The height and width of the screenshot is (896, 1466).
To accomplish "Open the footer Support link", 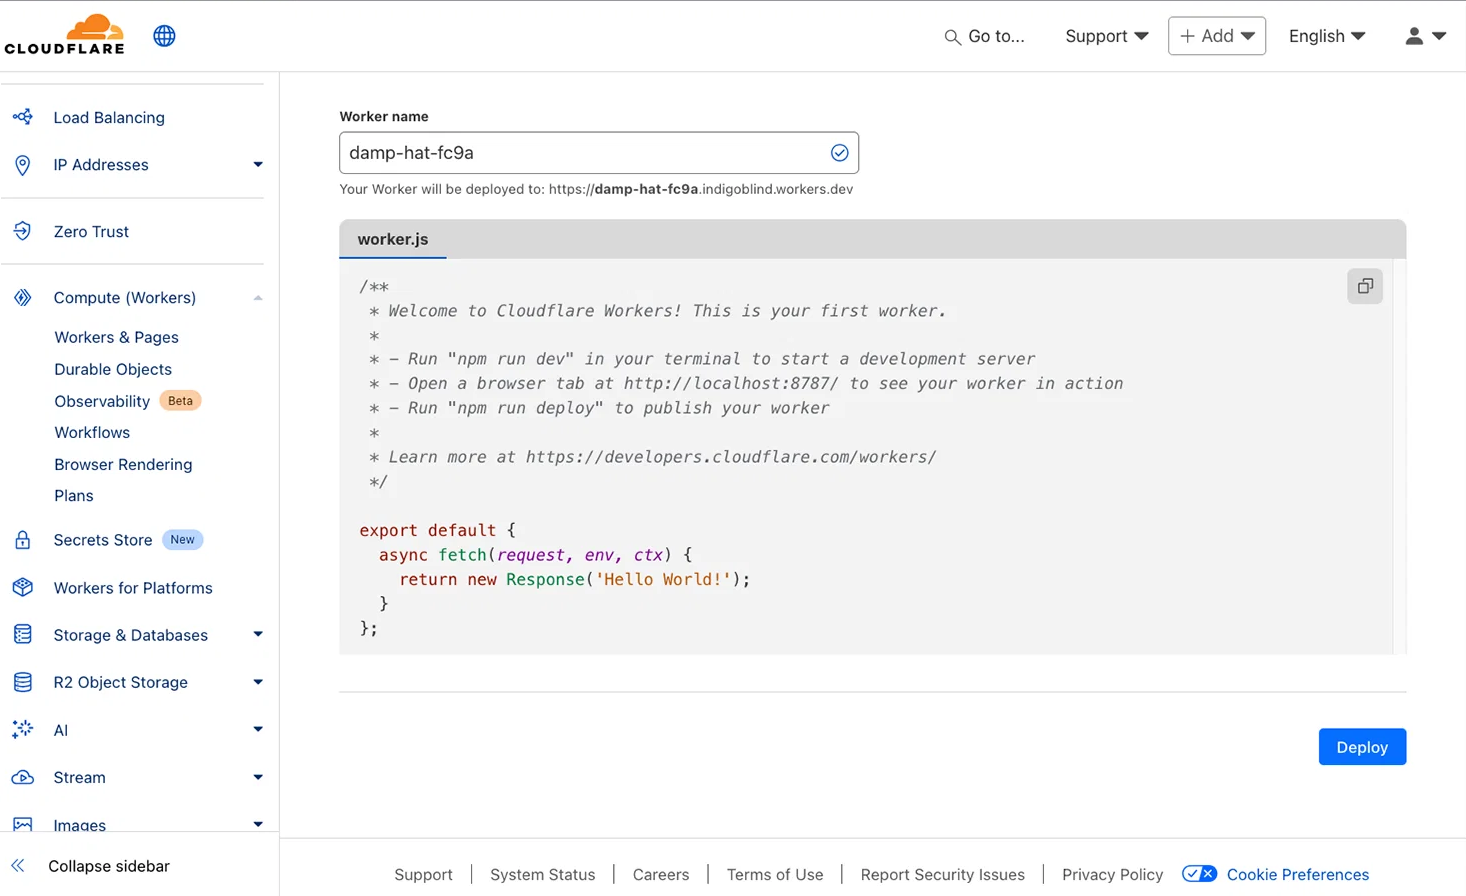I will [423, 874].
